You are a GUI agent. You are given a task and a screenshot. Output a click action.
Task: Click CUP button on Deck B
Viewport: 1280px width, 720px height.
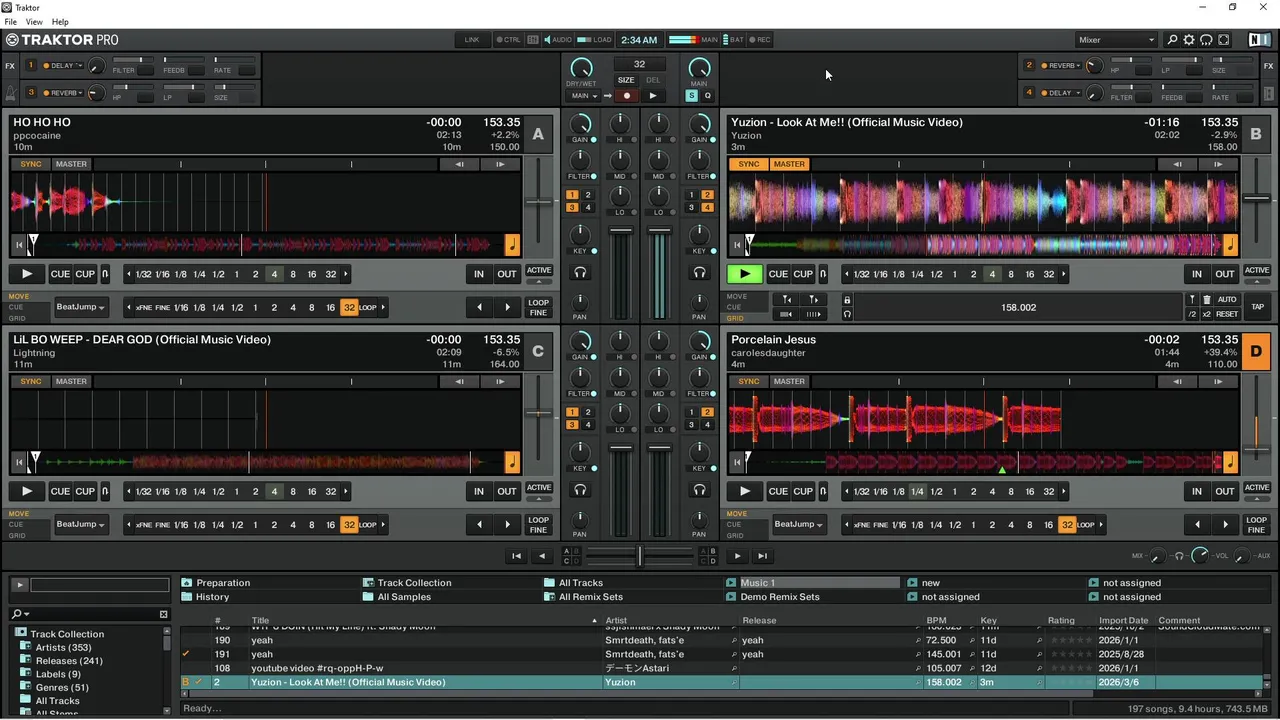tap(803, 274)
